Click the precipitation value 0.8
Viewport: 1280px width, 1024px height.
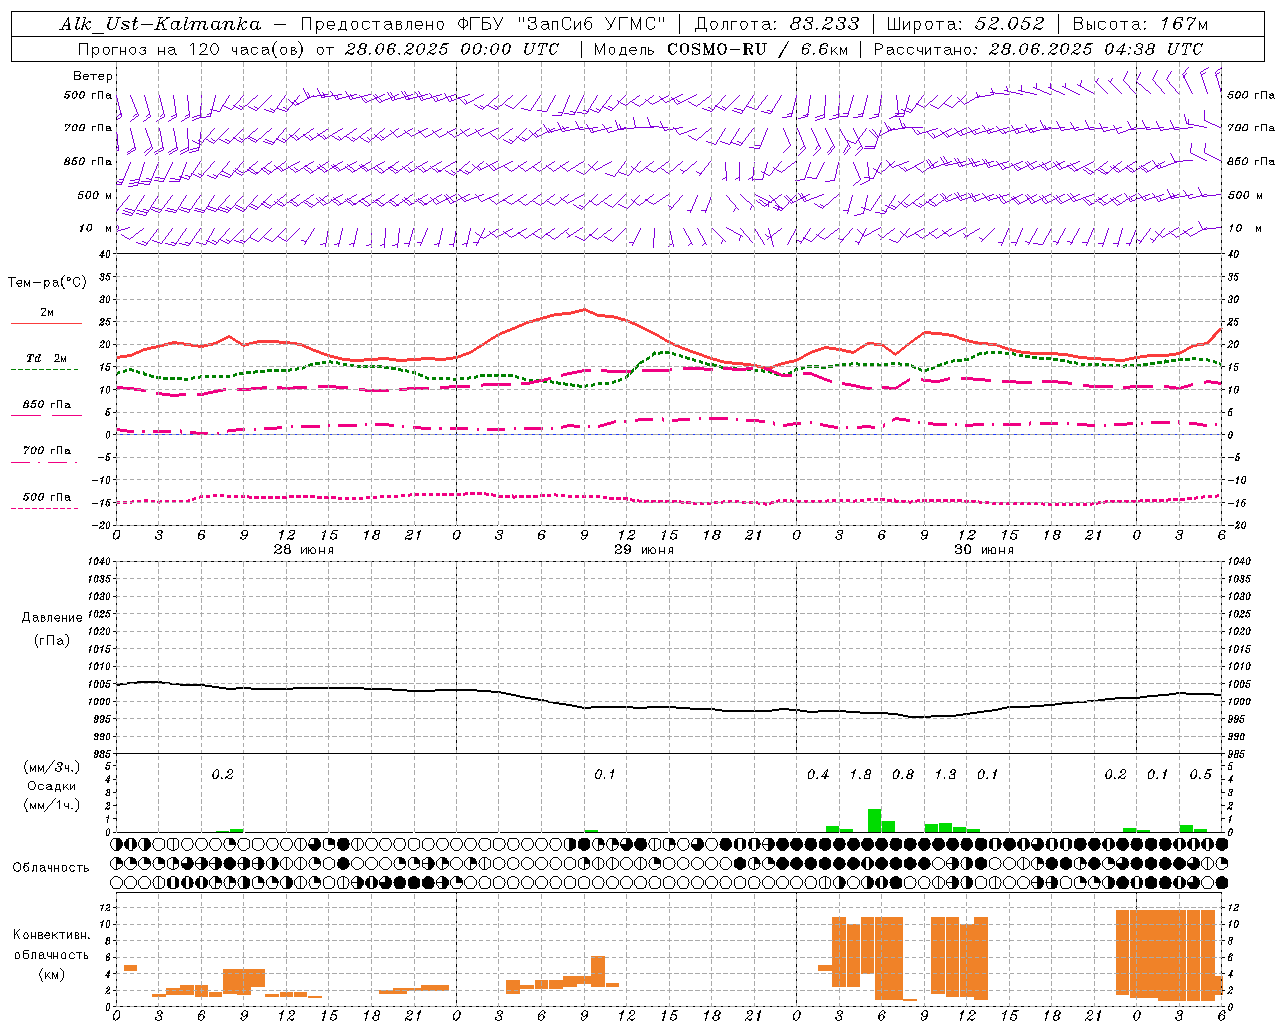pyautogui.click(x=903, y=775)
